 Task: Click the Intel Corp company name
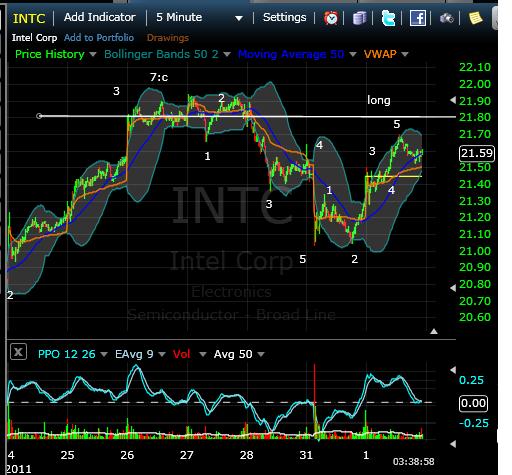coord(34,38)
